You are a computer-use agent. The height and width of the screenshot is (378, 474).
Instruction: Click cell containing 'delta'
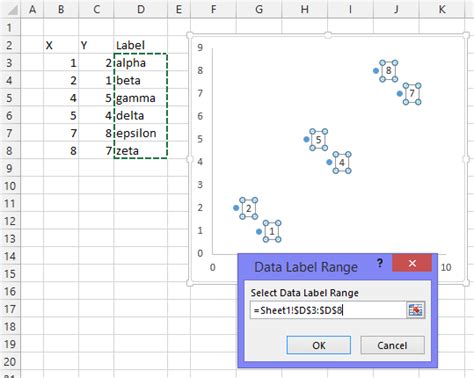(141, 116)
